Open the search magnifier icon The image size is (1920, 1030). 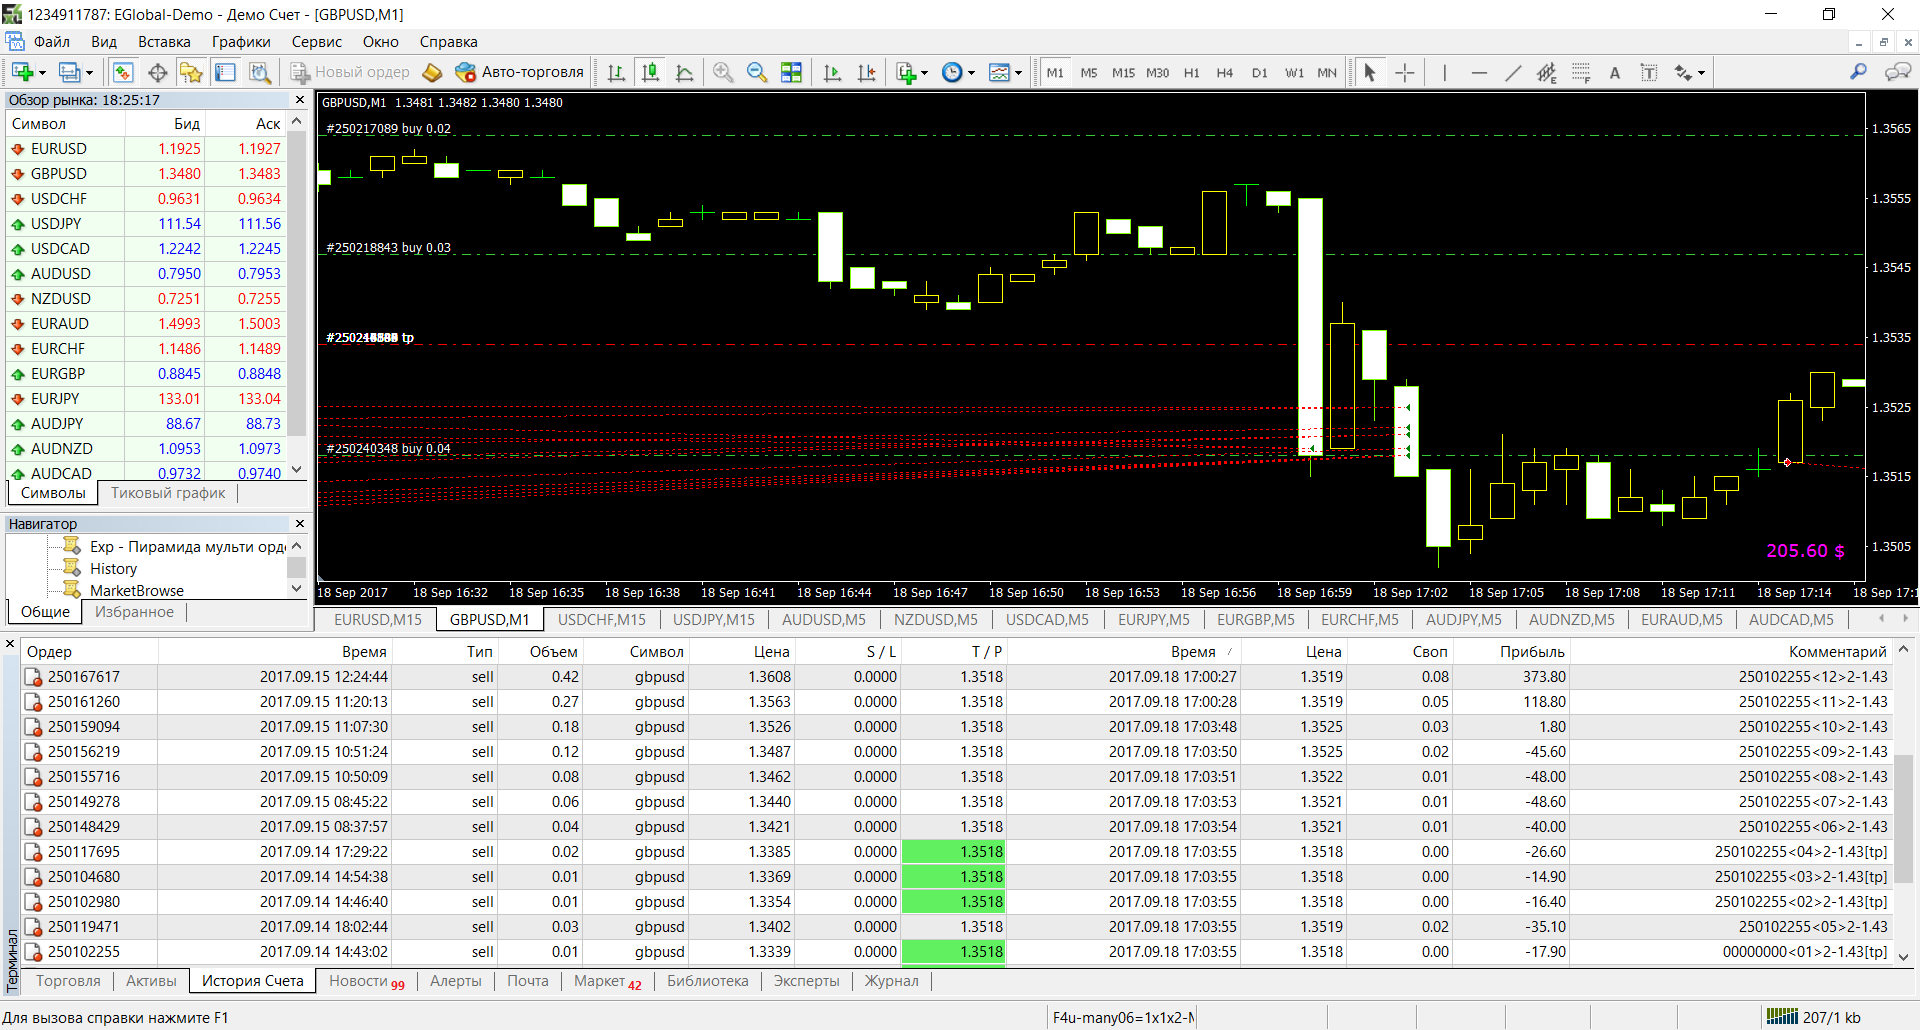point(1858,72)
